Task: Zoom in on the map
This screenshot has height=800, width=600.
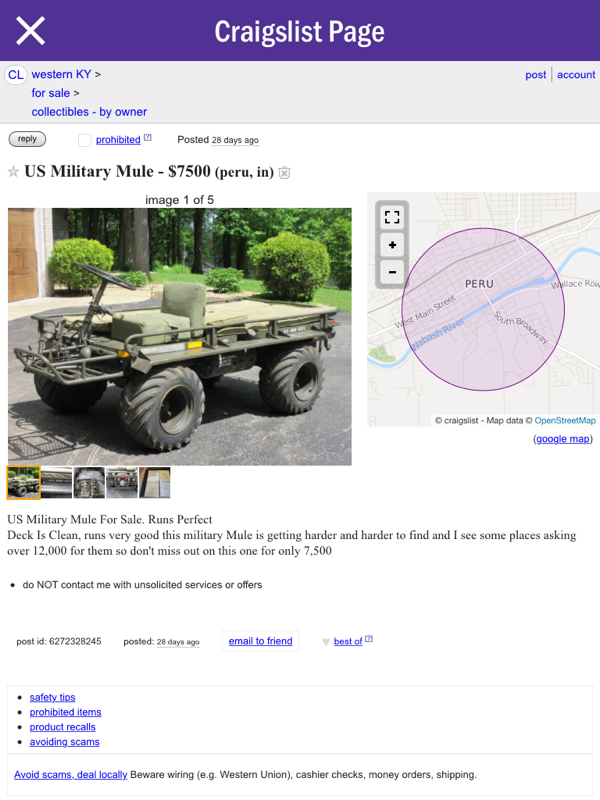Action: coord(392,245)
